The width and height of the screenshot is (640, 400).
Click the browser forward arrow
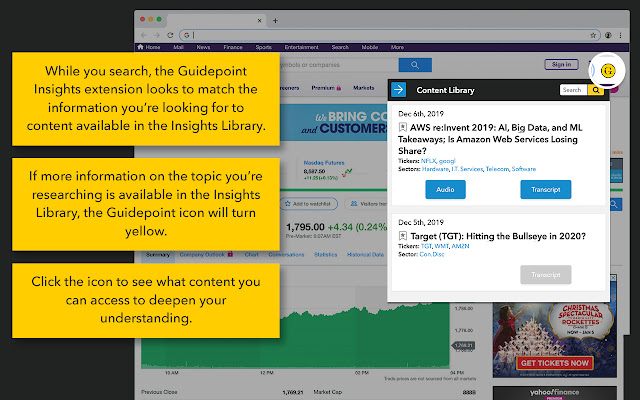click(x=157, y=35)
